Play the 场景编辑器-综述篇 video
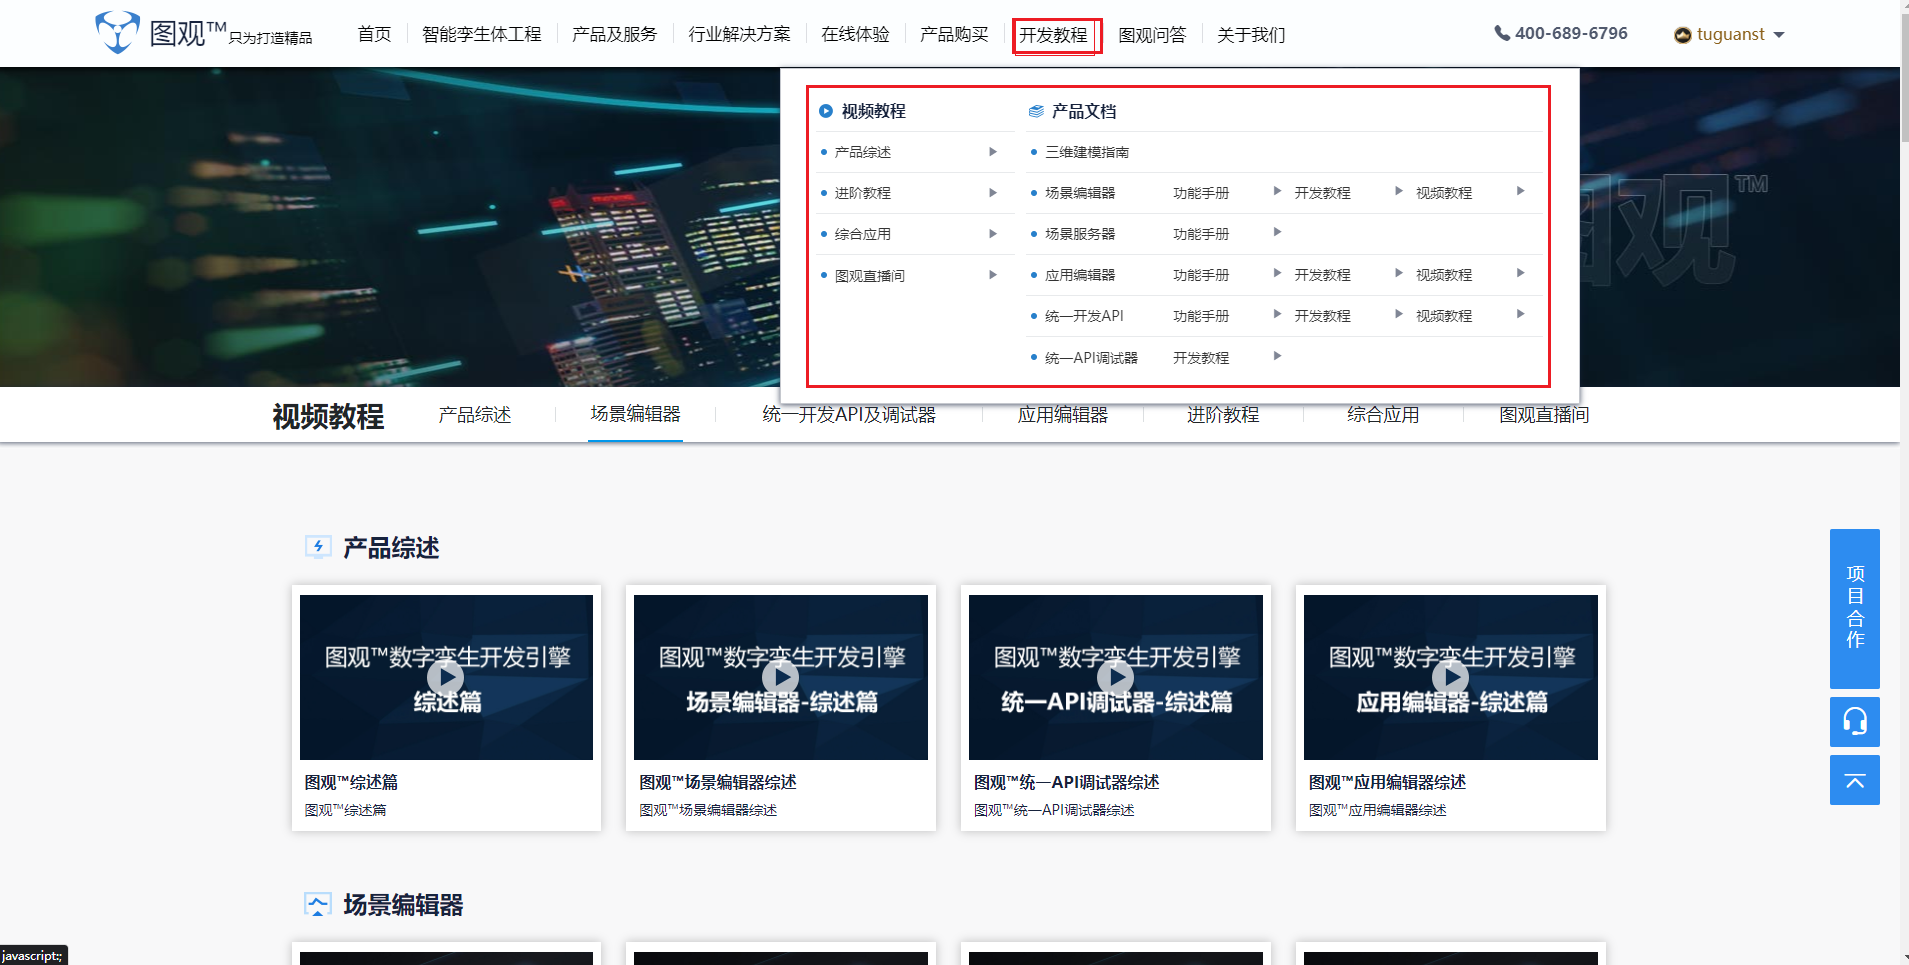 (x=781, y=677)
